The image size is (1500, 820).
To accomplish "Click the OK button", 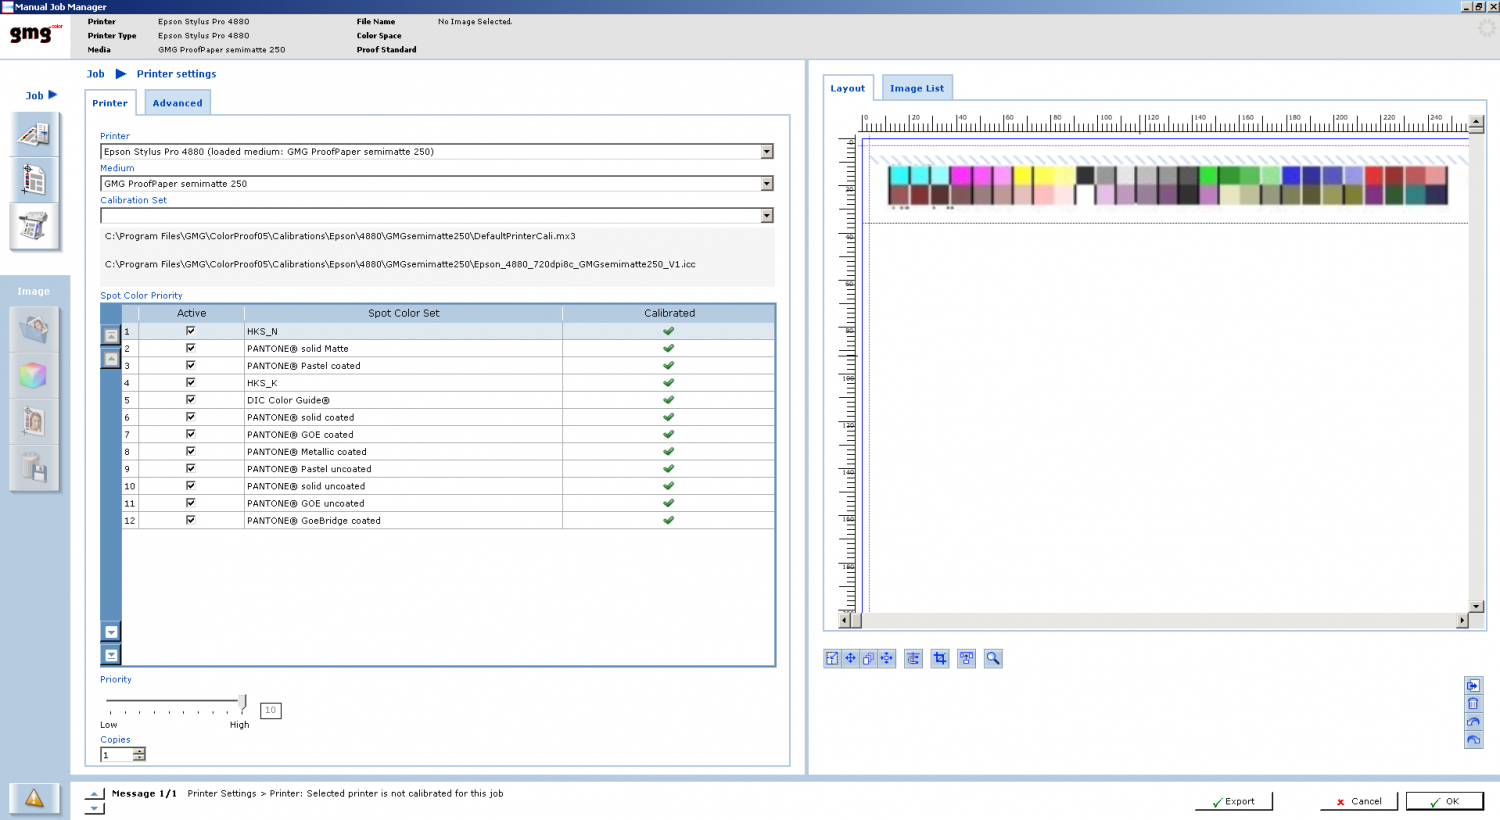I will 1444,801.
